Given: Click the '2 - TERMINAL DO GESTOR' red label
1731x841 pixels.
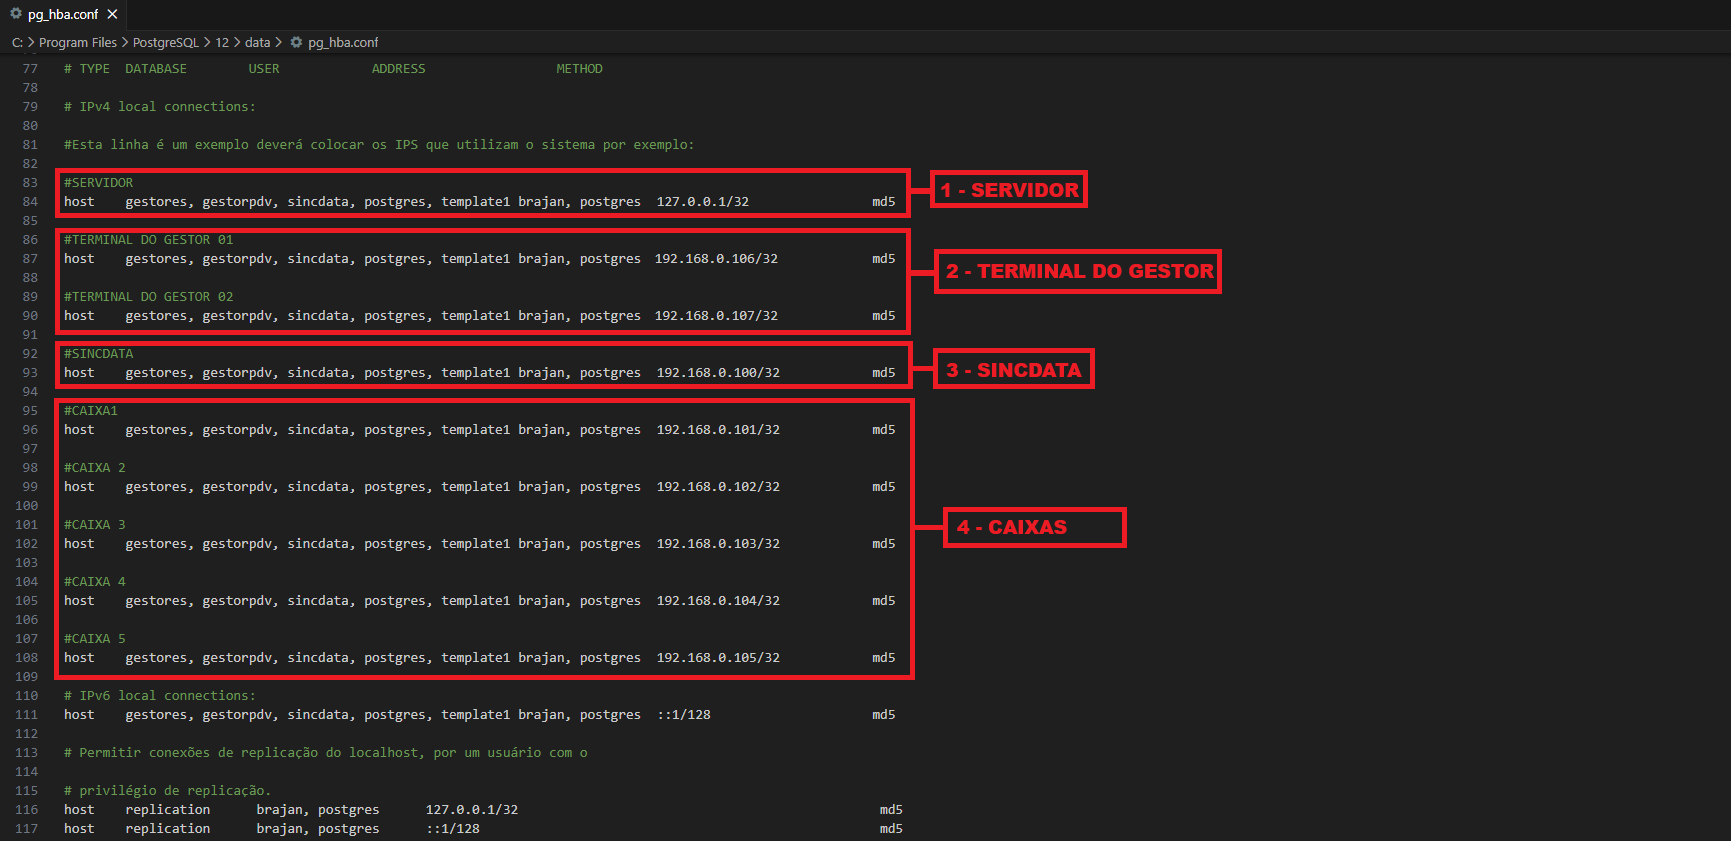Looking at the screenshot, I should [1078, 271].
